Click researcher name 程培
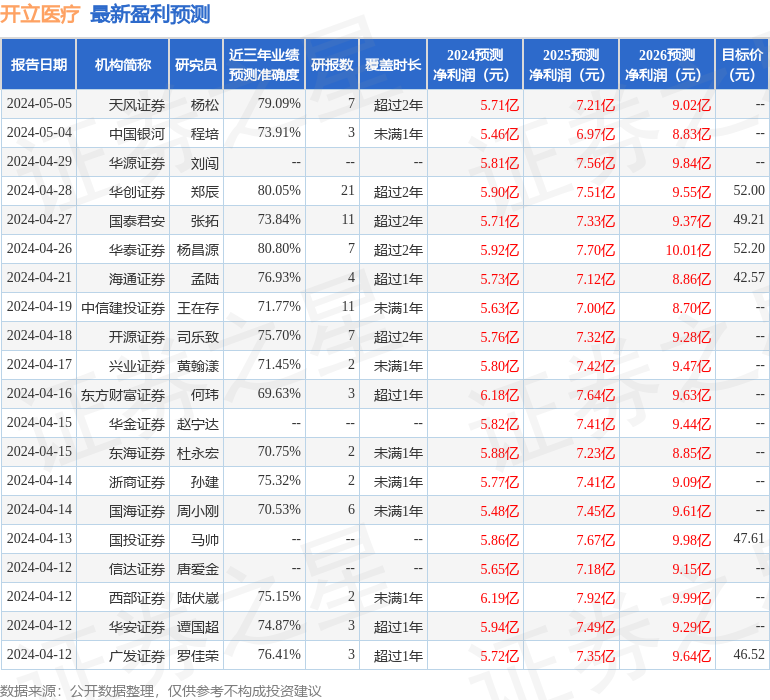Viewport: 770px width, 700px height. coord(205,134)
